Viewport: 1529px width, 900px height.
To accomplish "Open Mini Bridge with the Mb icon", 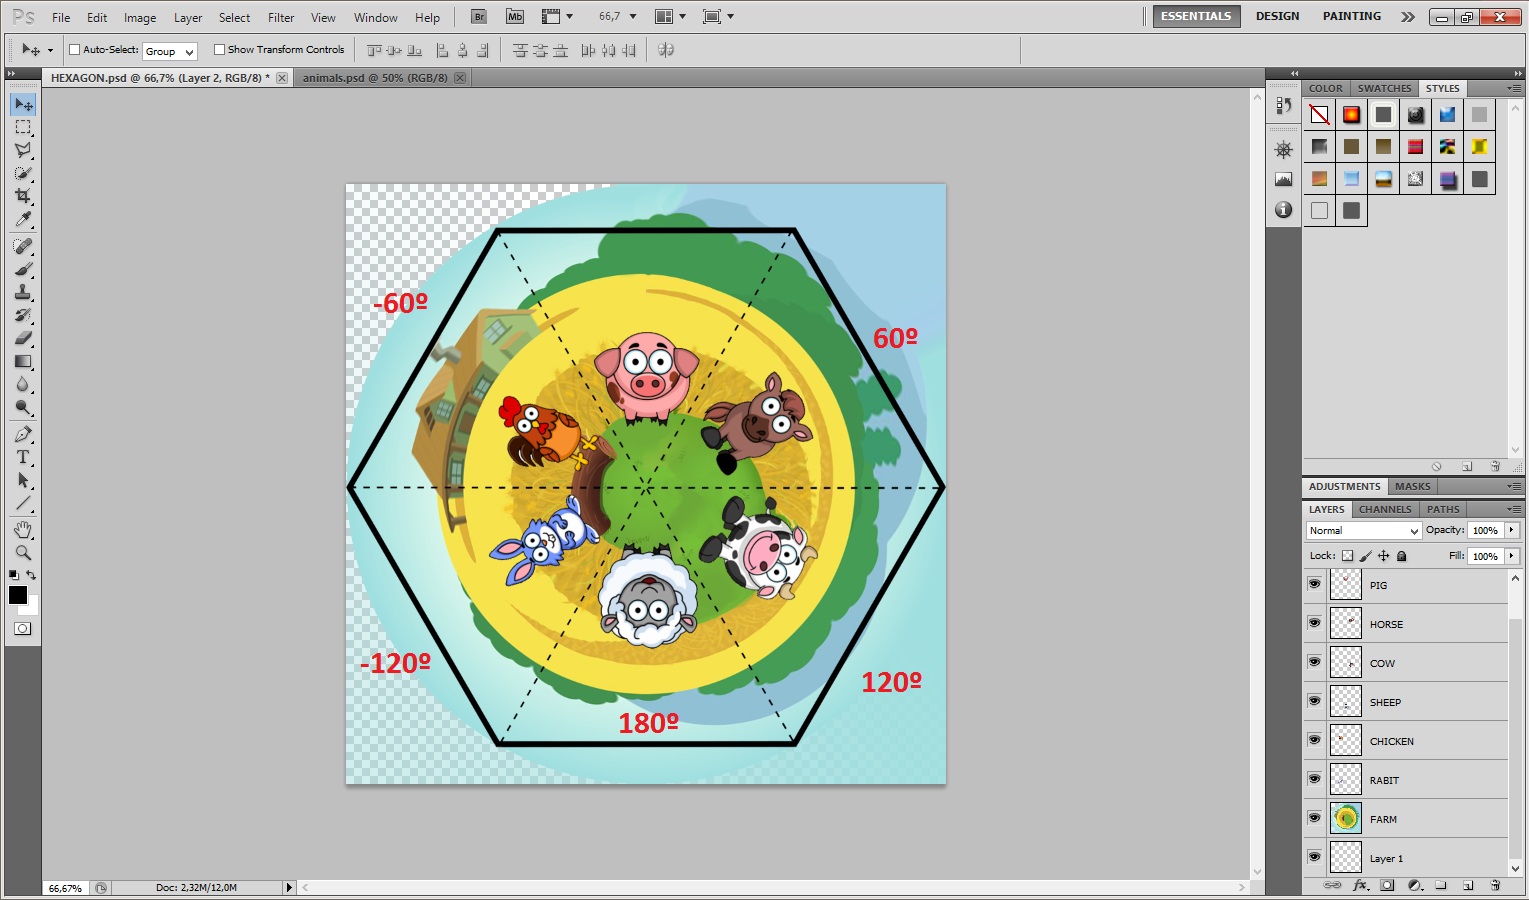I will [x=515, y=17].
